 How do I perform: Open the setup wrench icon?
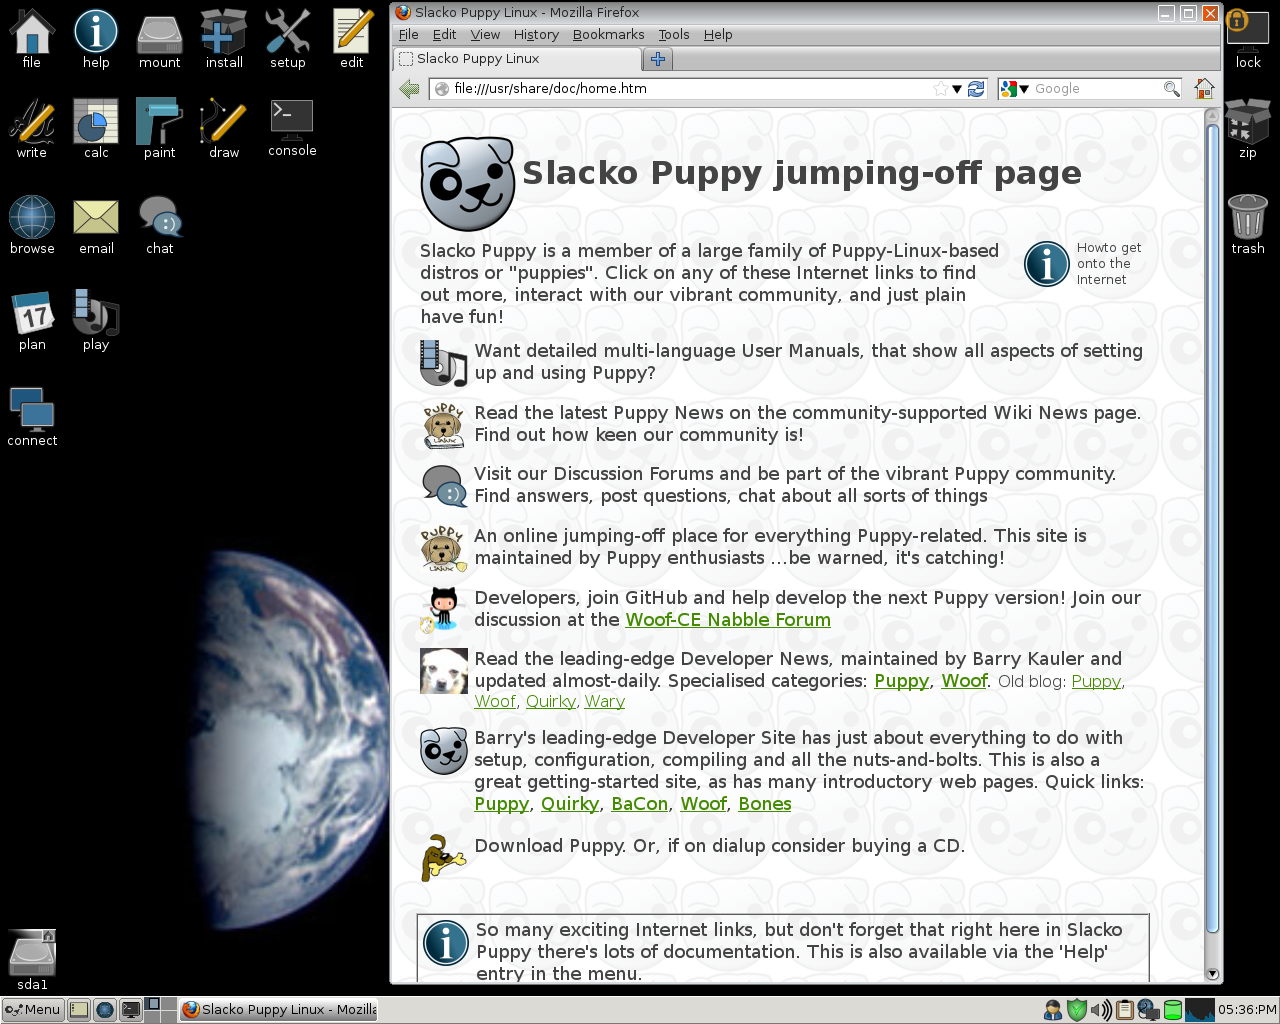(x=288, y=32)
